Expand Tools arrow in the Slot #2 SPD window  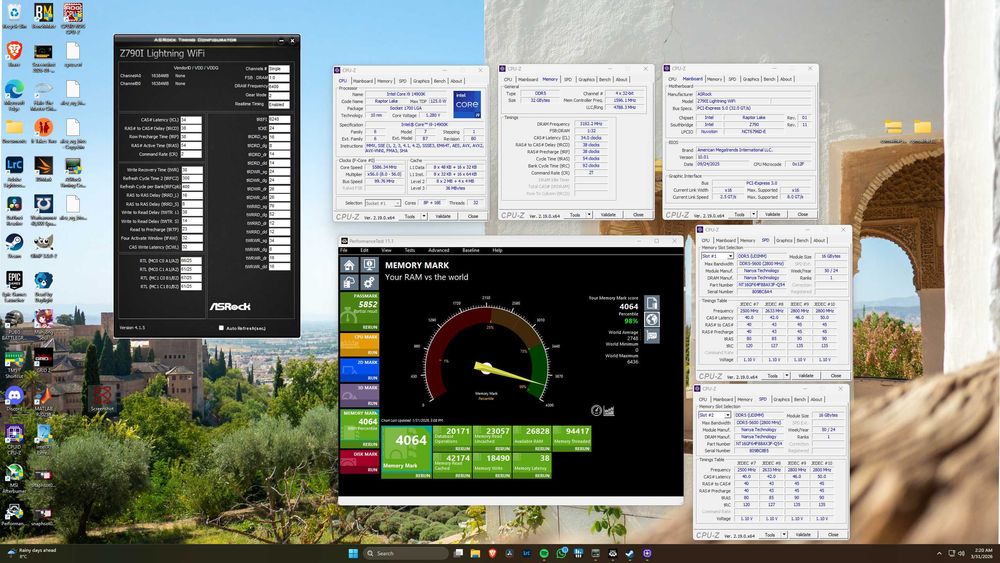[x=784, y=534]
